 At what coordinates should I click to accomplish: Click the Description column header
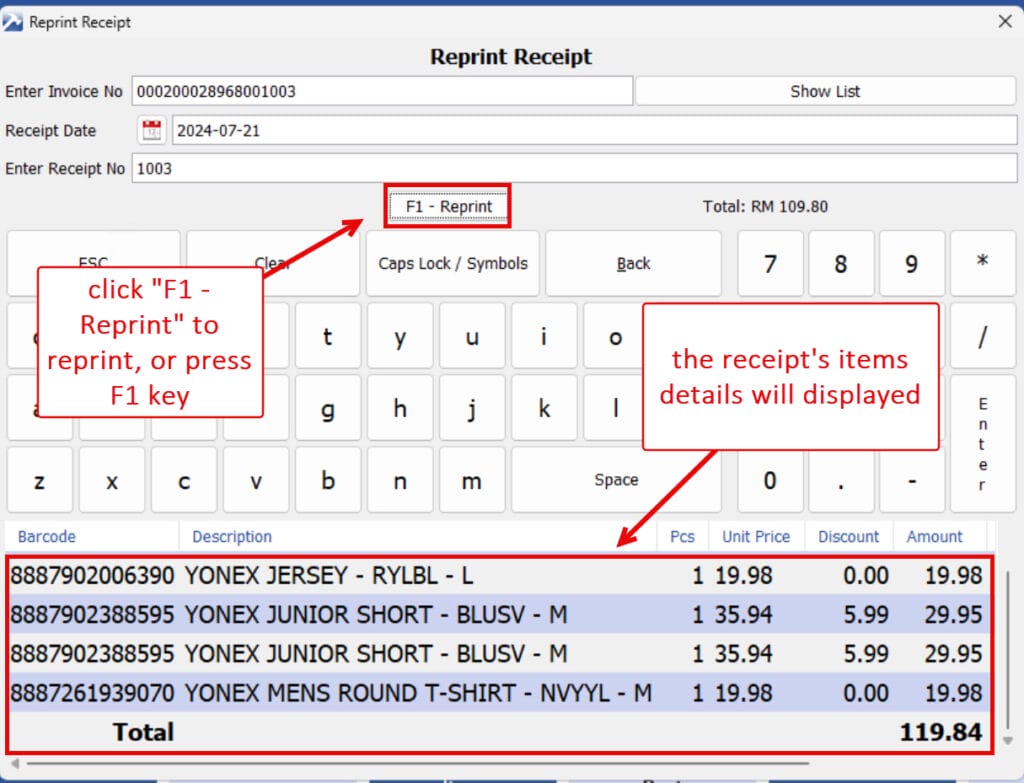pos(232,537)
